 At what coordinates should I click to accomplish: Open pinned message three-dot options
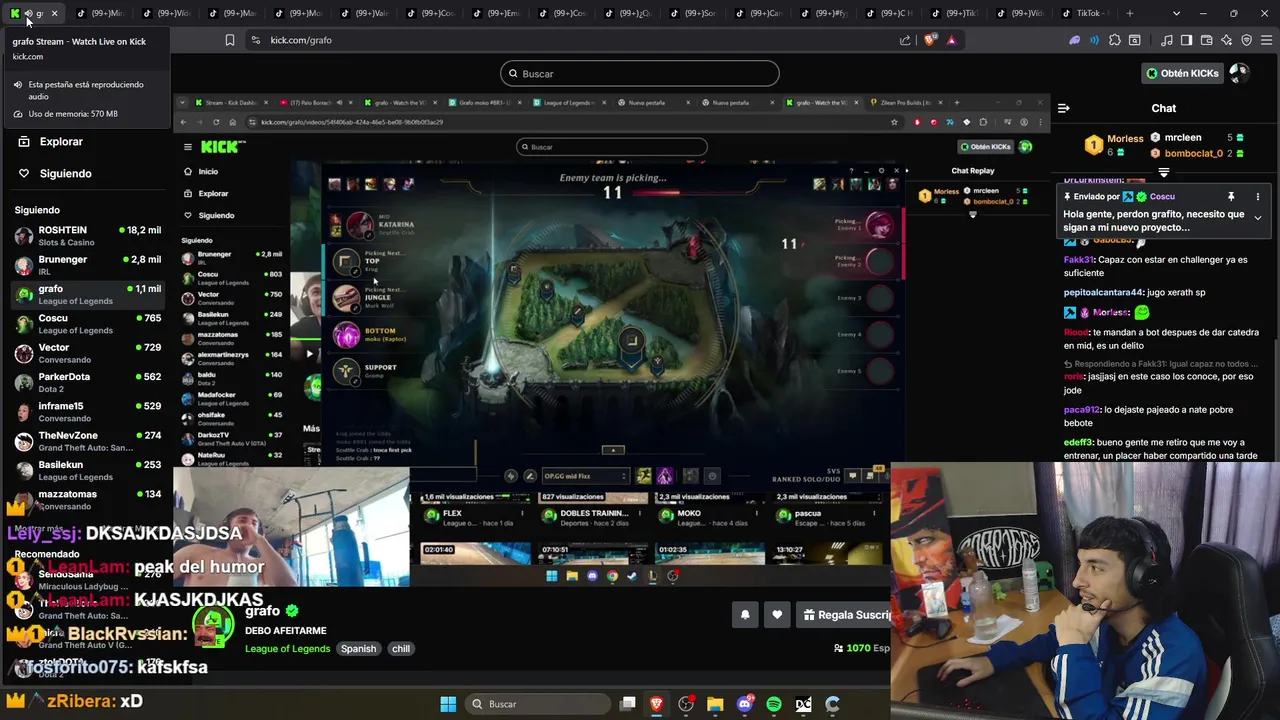[1258, 197]
